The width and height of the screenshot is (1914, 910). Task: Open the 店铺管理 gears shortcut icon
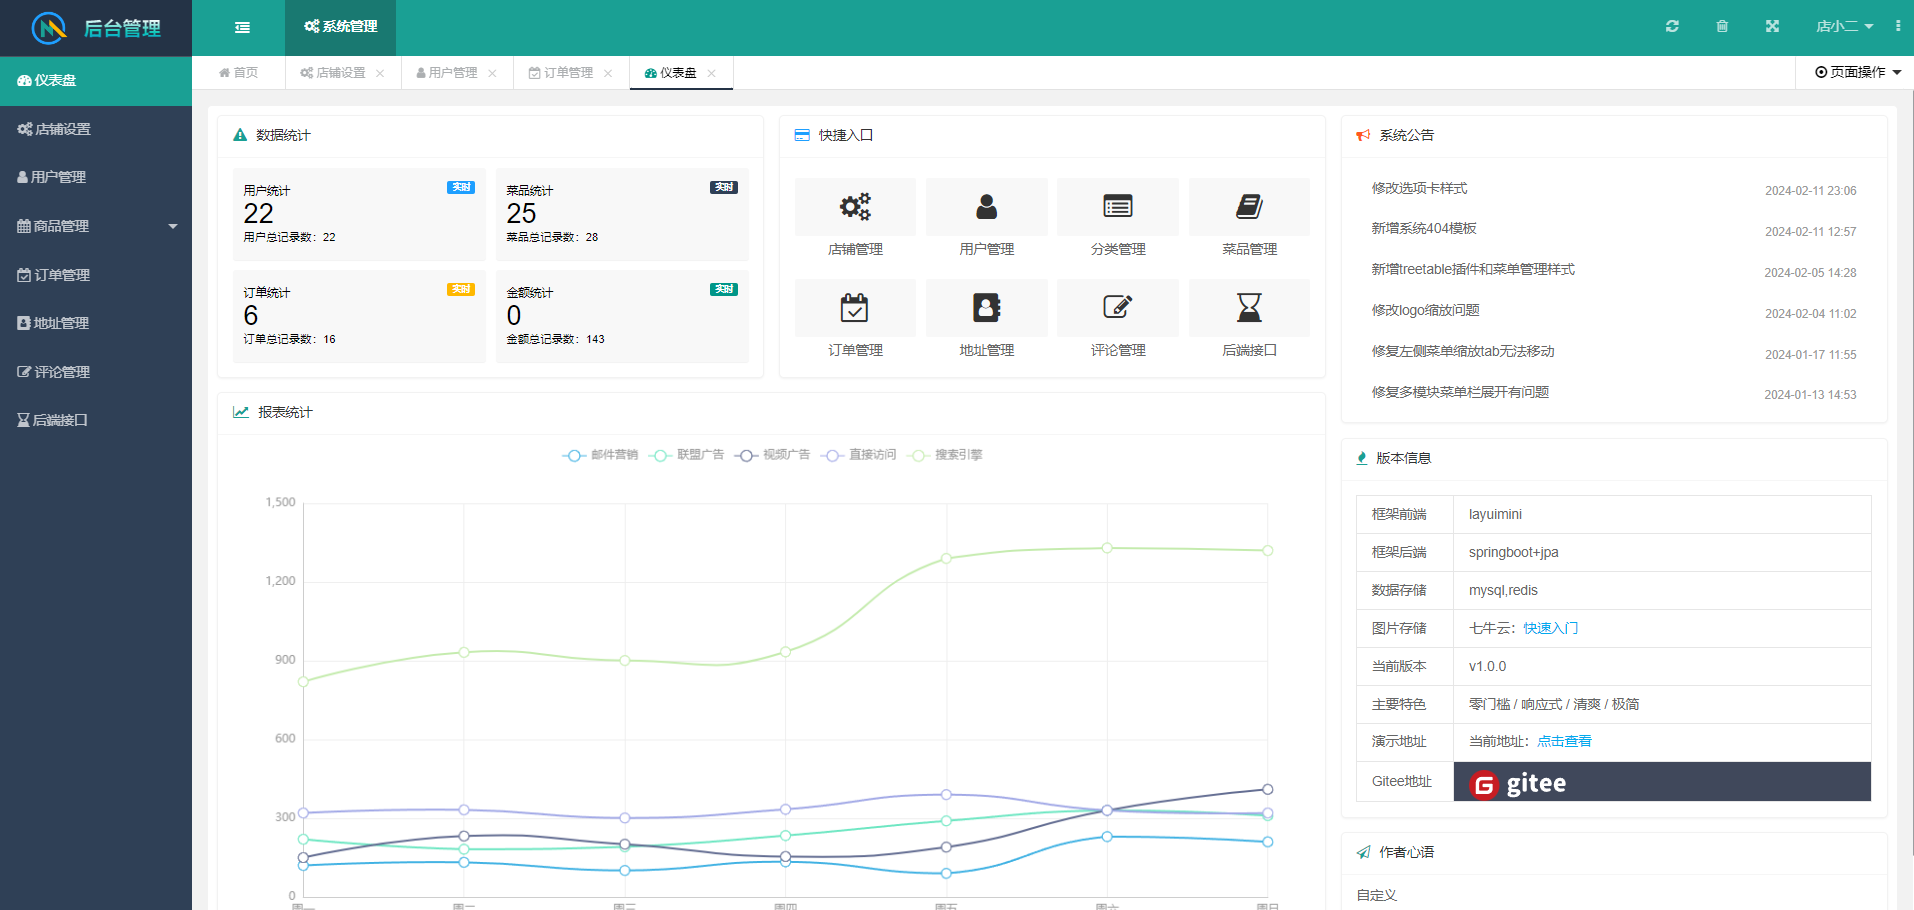tap(855, 207)
